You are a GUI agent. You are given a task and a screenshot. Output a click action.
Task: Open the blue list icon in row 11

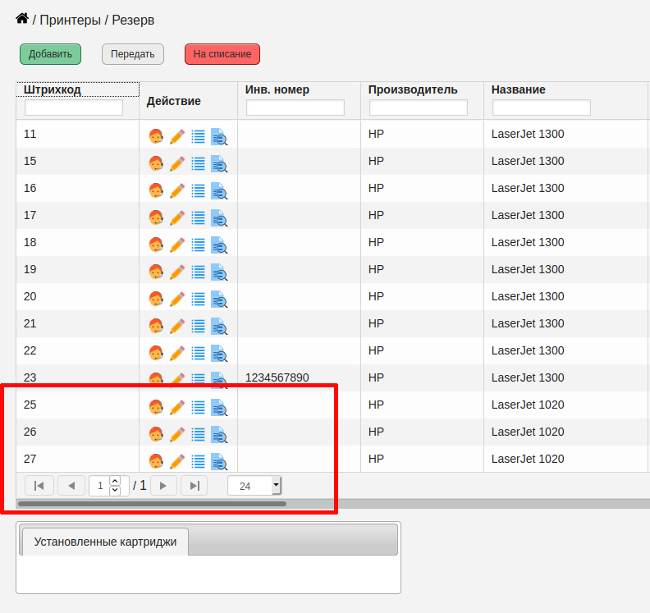[x=198, y=136]
